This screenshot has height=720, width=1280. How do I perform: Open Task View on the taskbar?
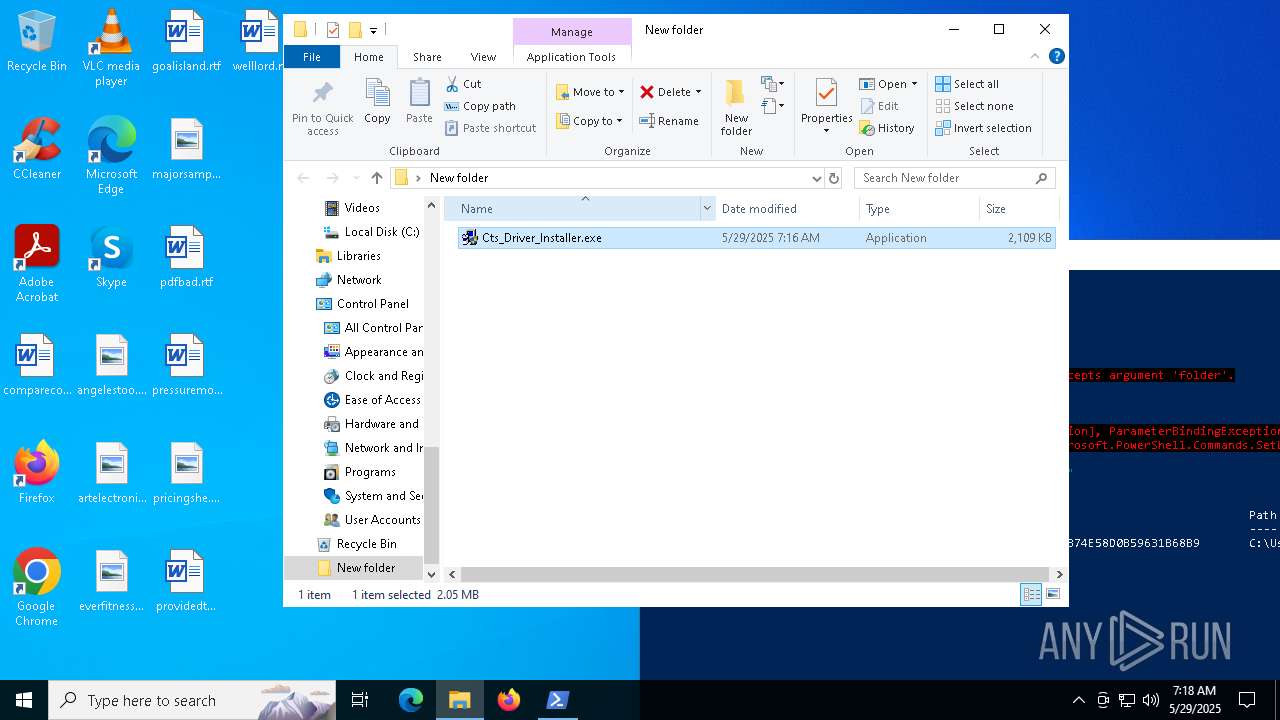coord(360,700)
